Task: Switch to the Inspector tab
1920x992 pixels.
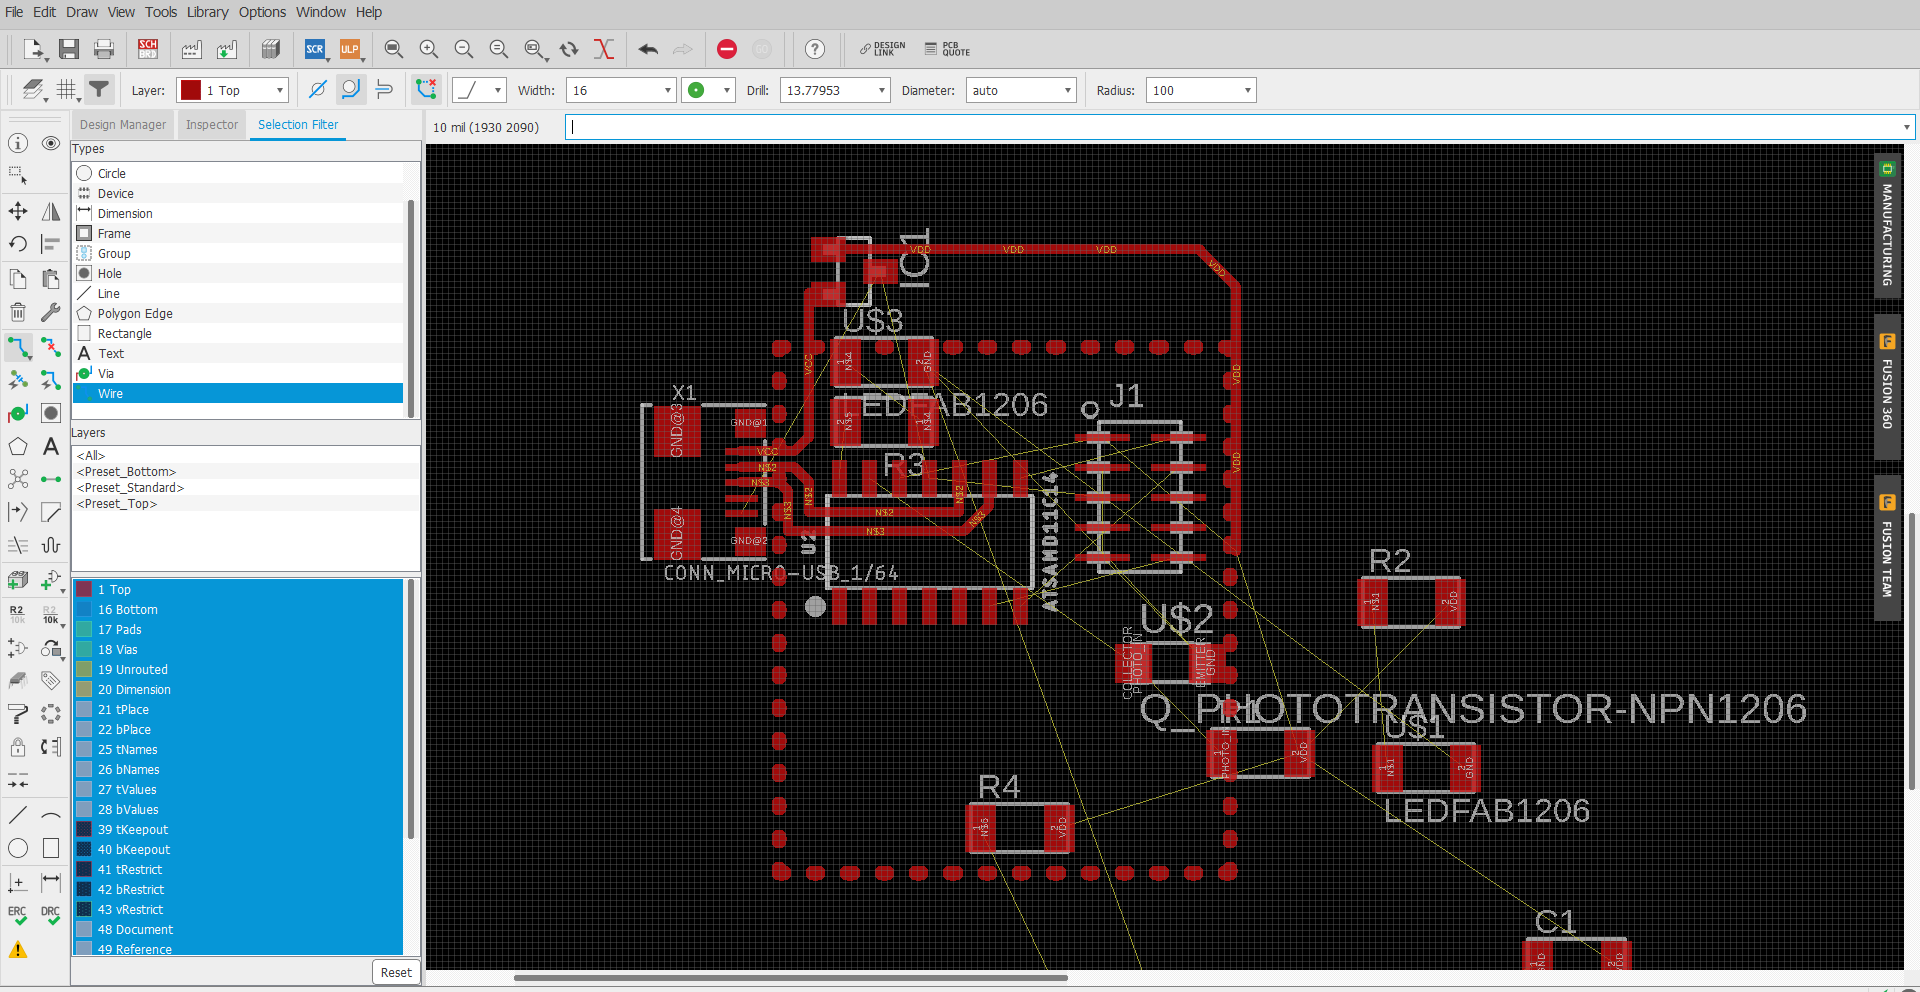Action: click(212, 125)
